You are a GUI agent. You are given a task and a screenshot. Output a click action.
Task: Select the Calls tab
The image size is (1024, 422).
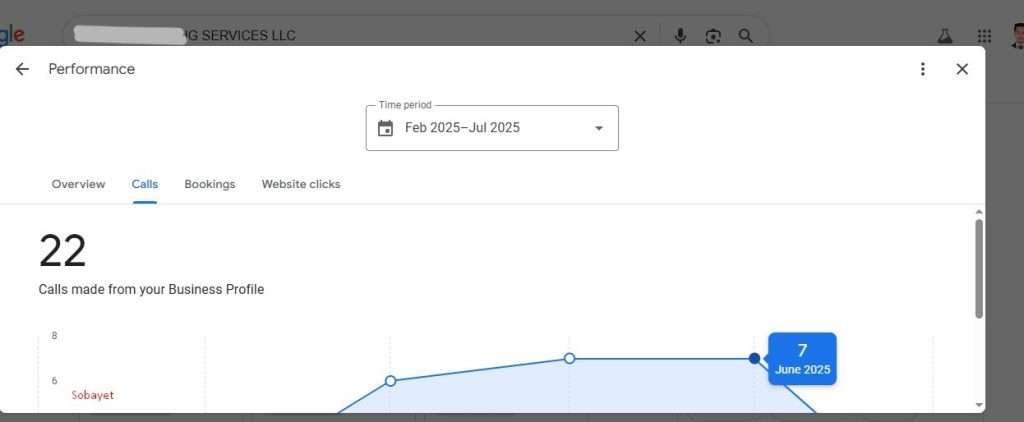144,184
